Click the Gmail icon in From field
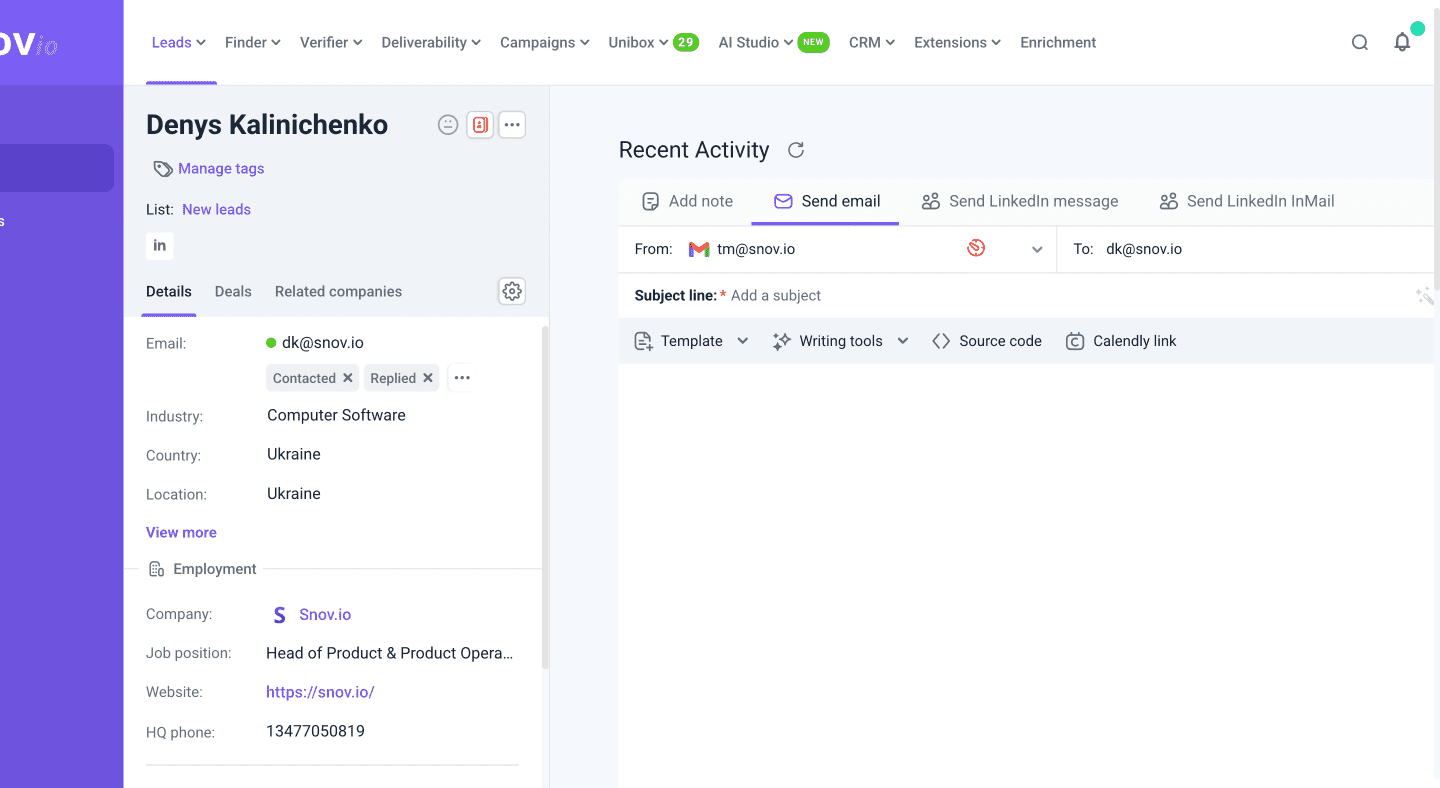The image size is (1440, 788). click(699, 249)
